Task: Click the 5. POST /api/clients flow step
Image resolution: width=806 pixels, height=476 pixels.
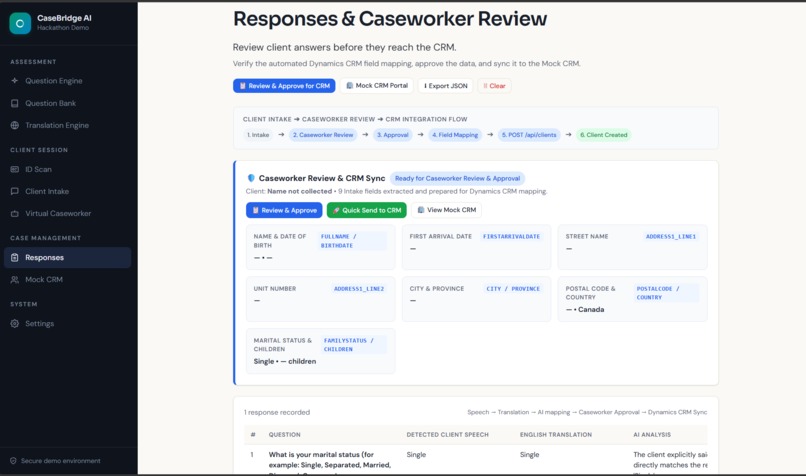Action: [529, 135]
